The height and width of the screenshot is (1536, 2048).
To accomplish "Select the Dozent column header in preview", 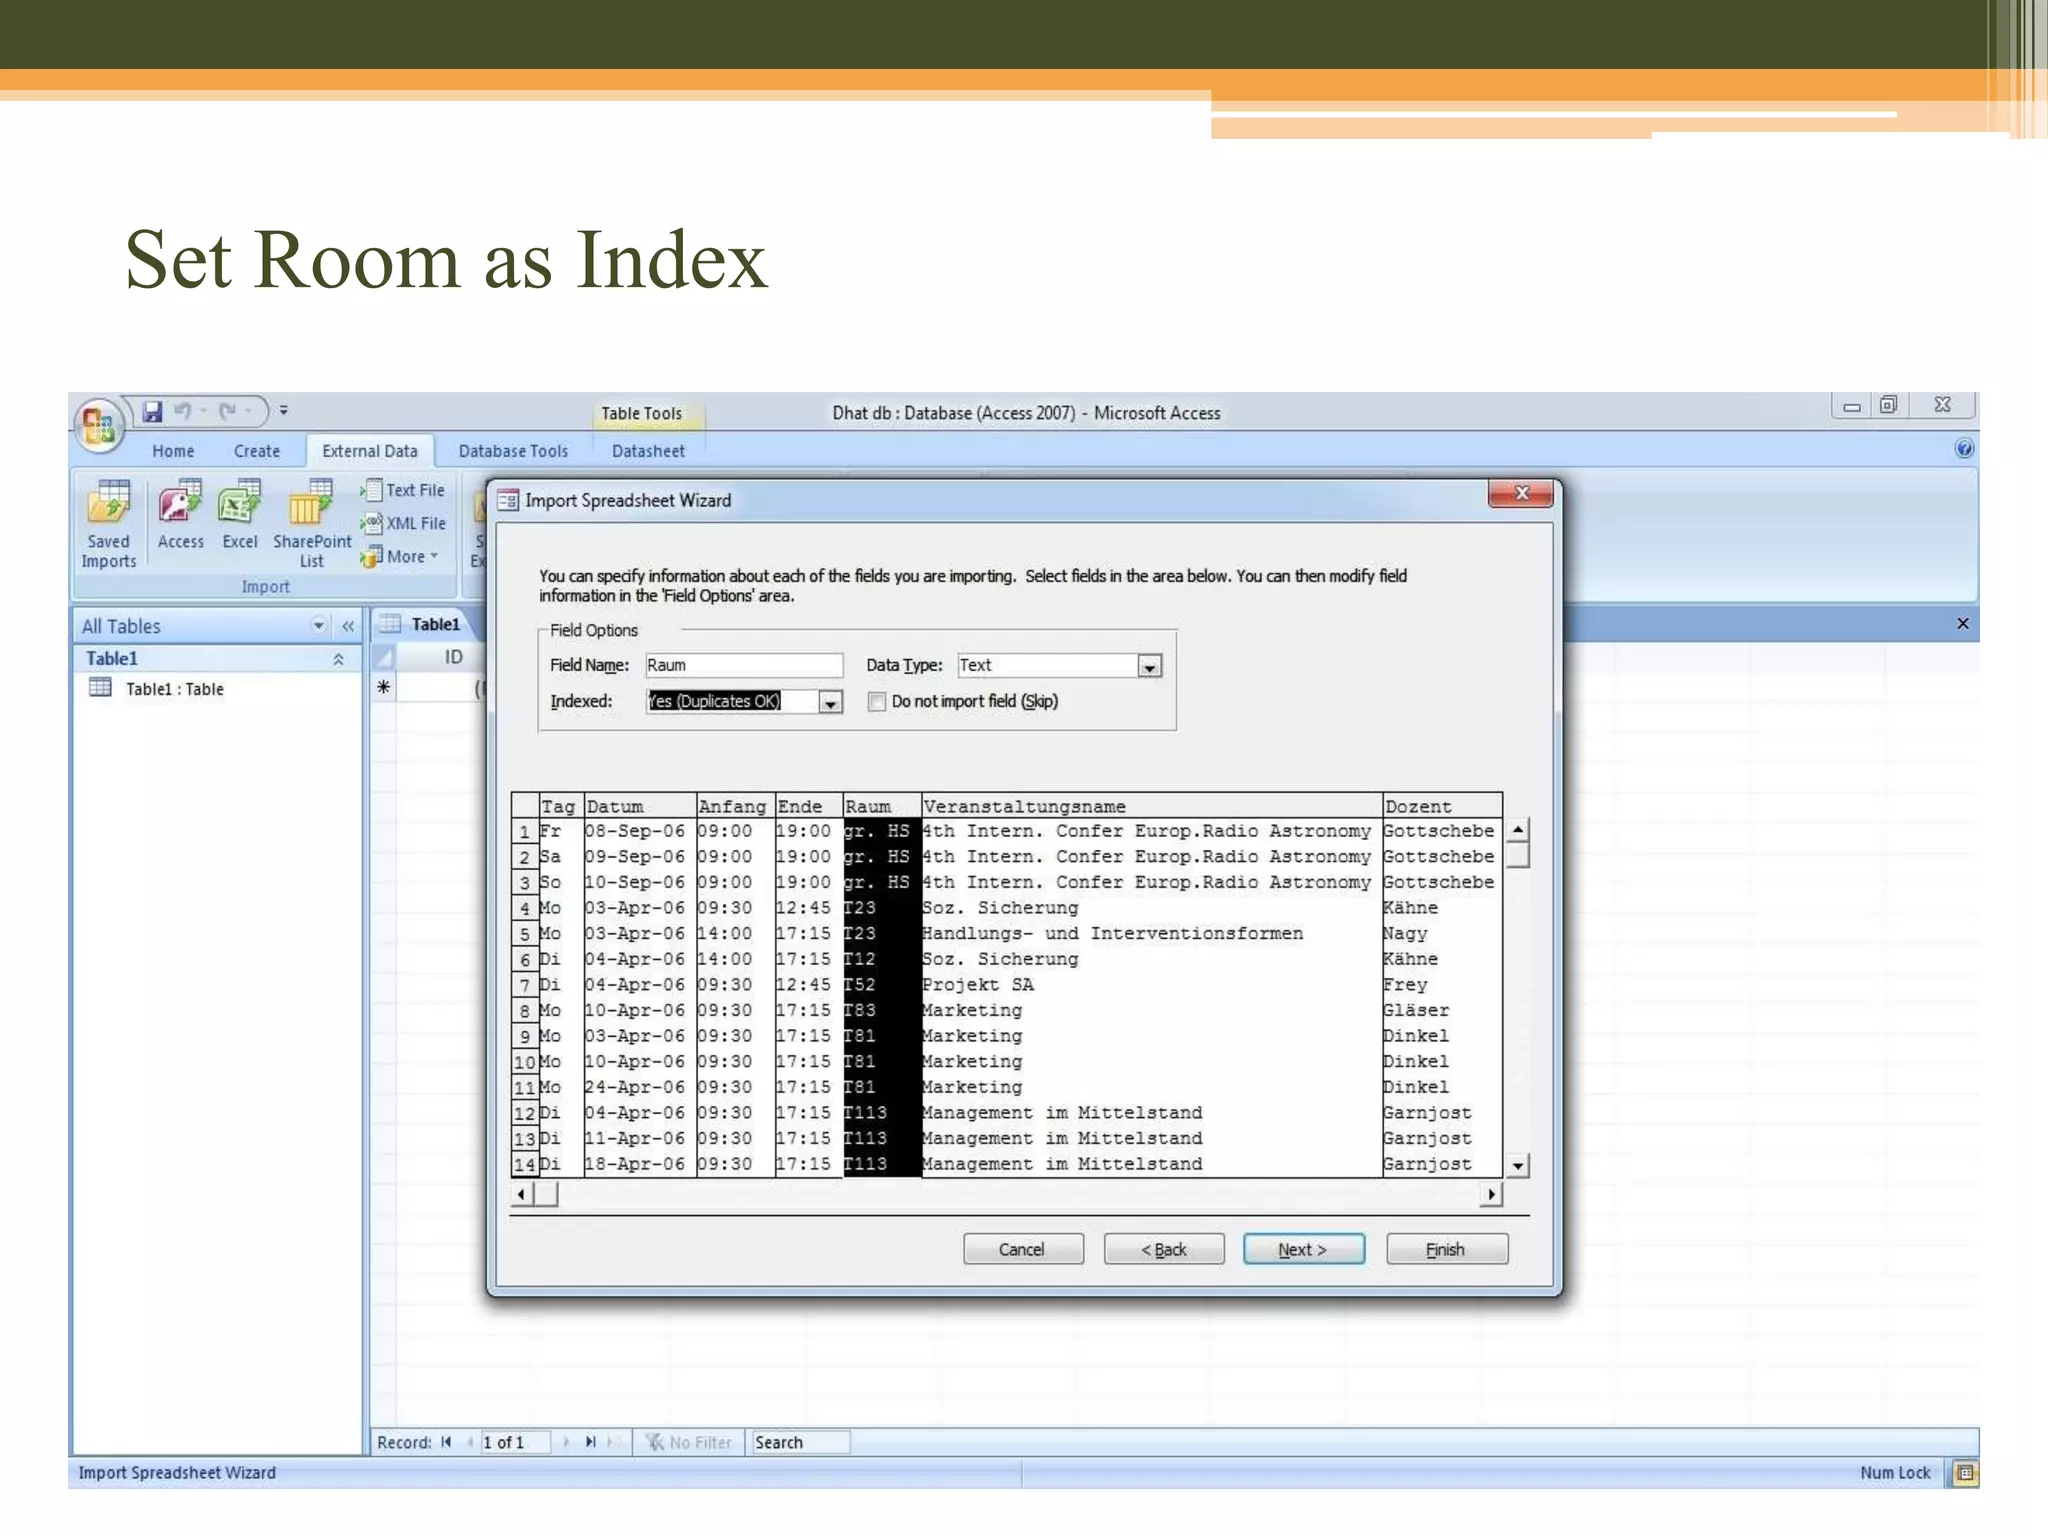I will click(1442, 806).
